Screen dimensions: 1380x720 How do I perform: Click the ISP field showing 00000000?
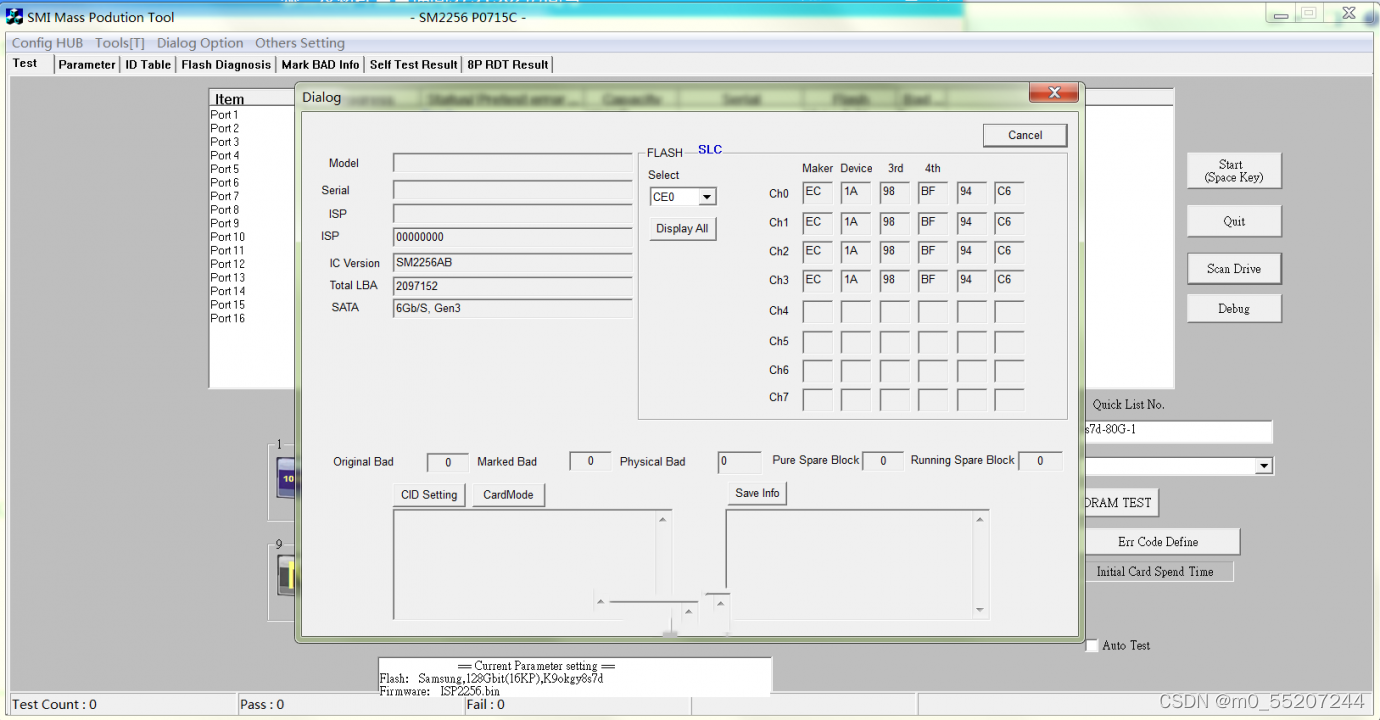[x=513, y=237]
